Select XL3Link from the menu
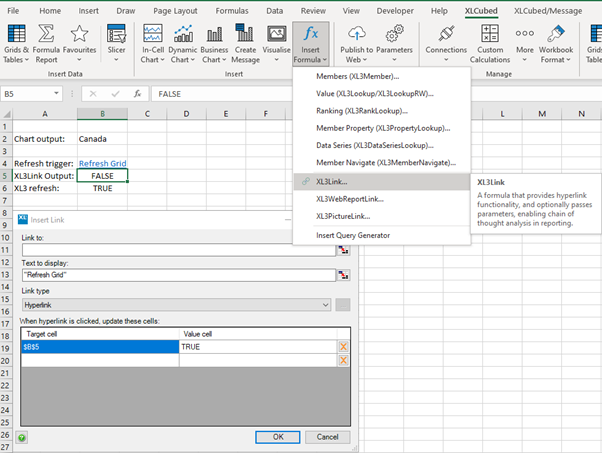 [x=332, y=181]
